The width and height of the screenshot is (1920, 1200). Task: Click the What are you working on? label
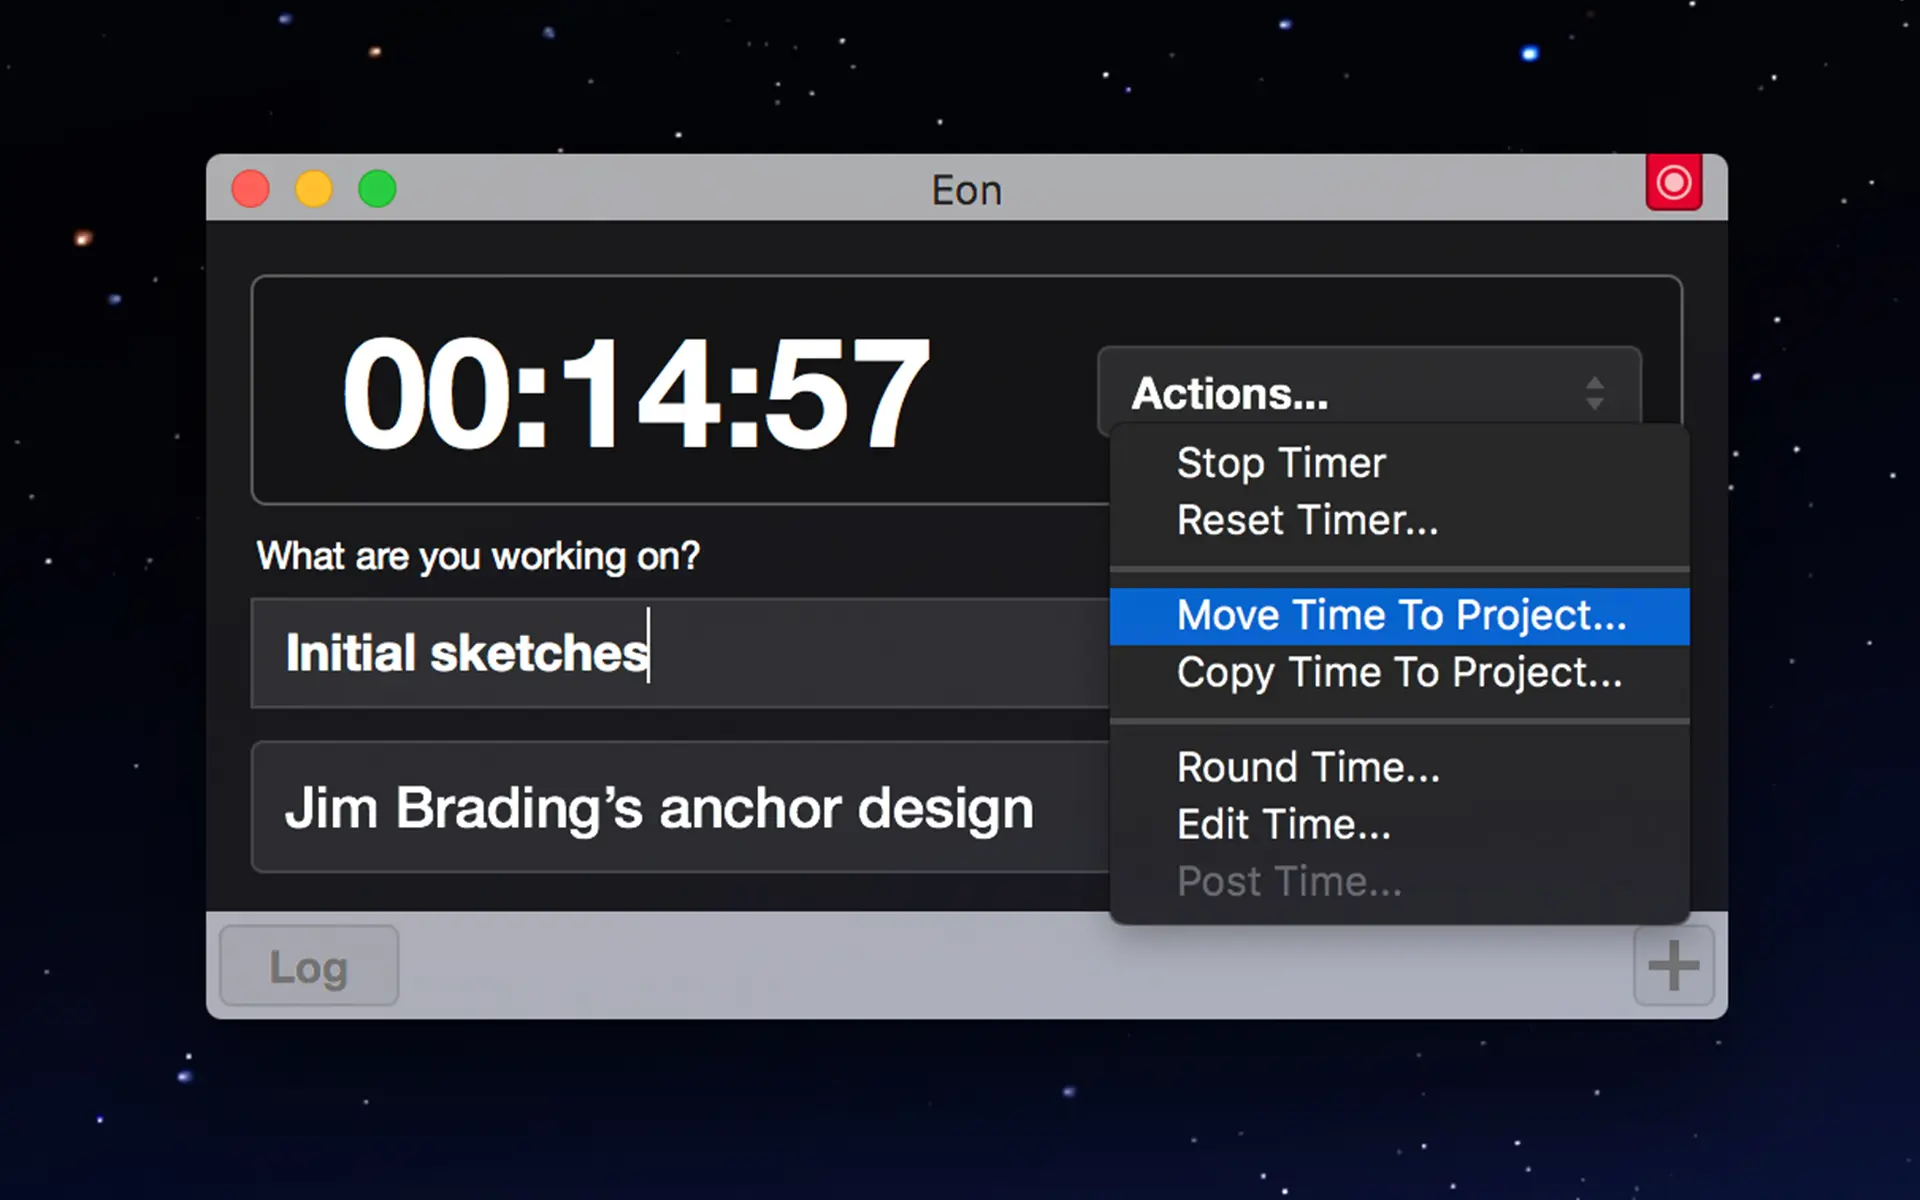(x=478, y=556)
